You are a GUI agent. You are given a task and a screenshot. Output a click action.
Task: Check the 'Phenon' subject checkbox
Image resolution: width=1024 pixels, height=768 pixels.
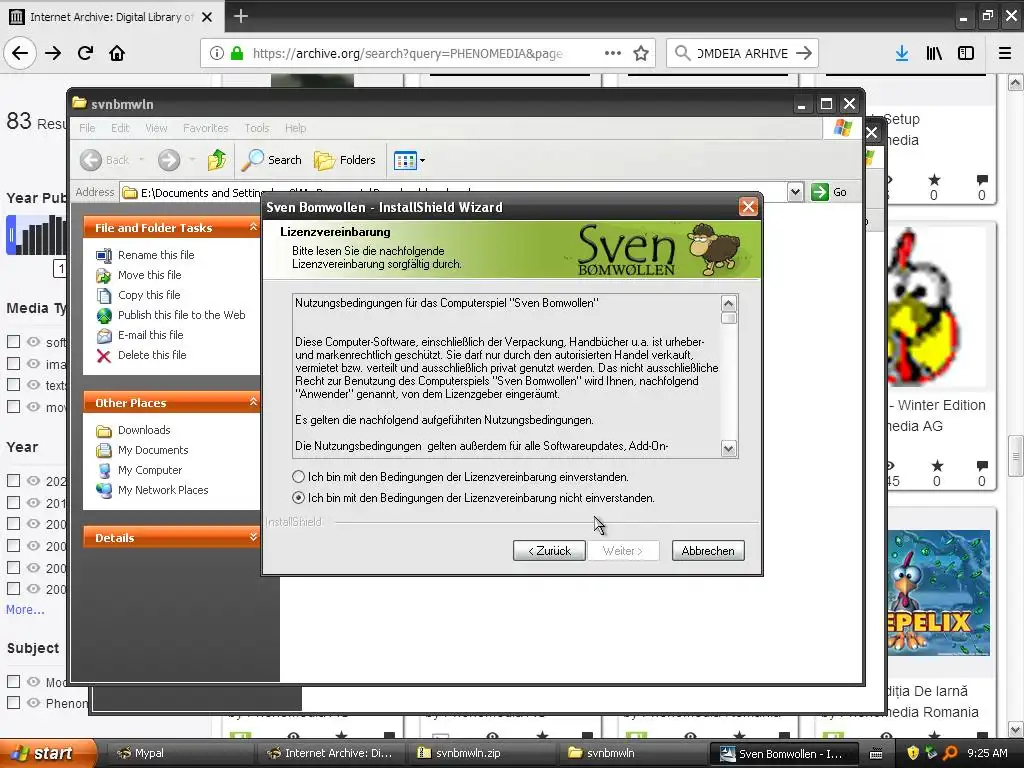click(x=13, y=702)
